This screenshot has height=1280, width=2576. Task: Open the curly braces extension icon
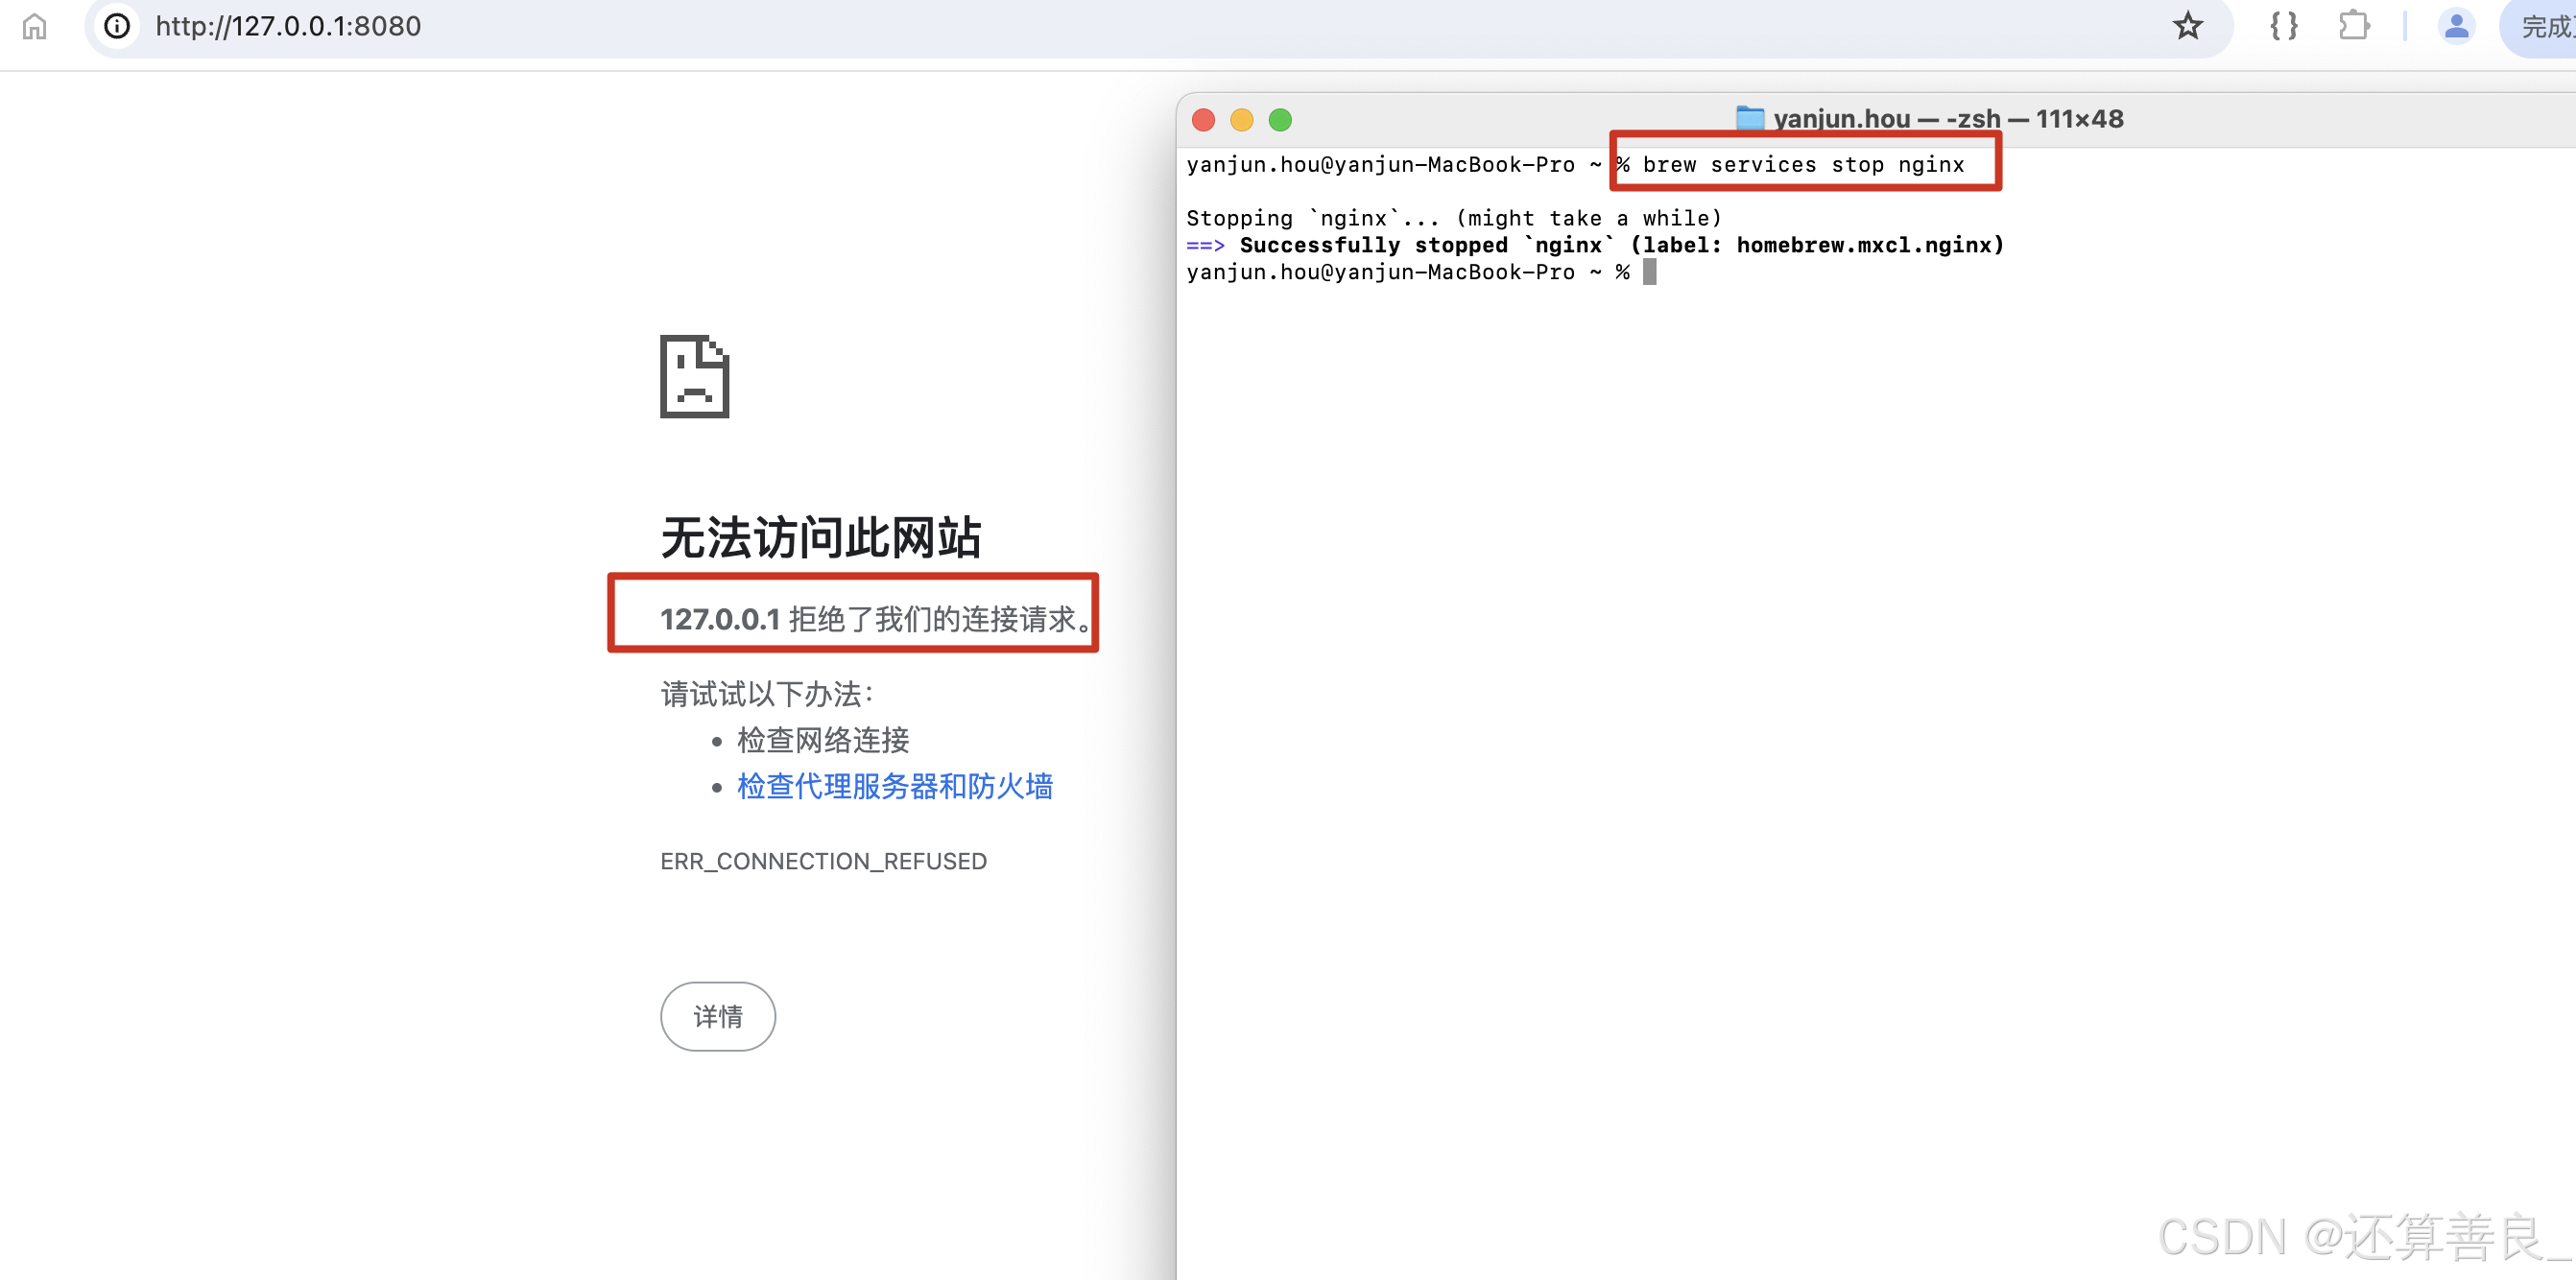(x=2283, y=26)
